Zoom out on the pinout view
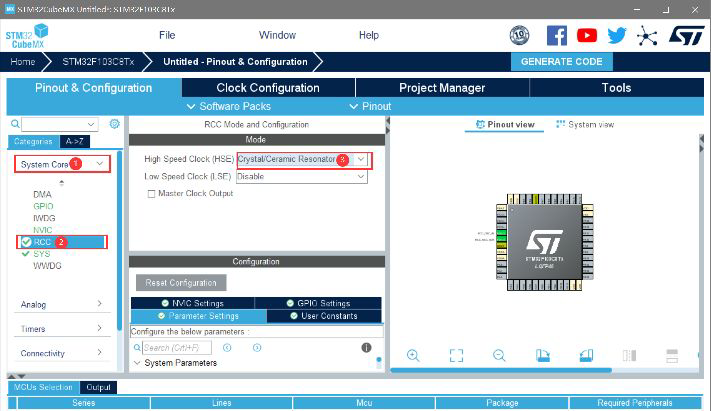711x411 pixels. point(499,355)
